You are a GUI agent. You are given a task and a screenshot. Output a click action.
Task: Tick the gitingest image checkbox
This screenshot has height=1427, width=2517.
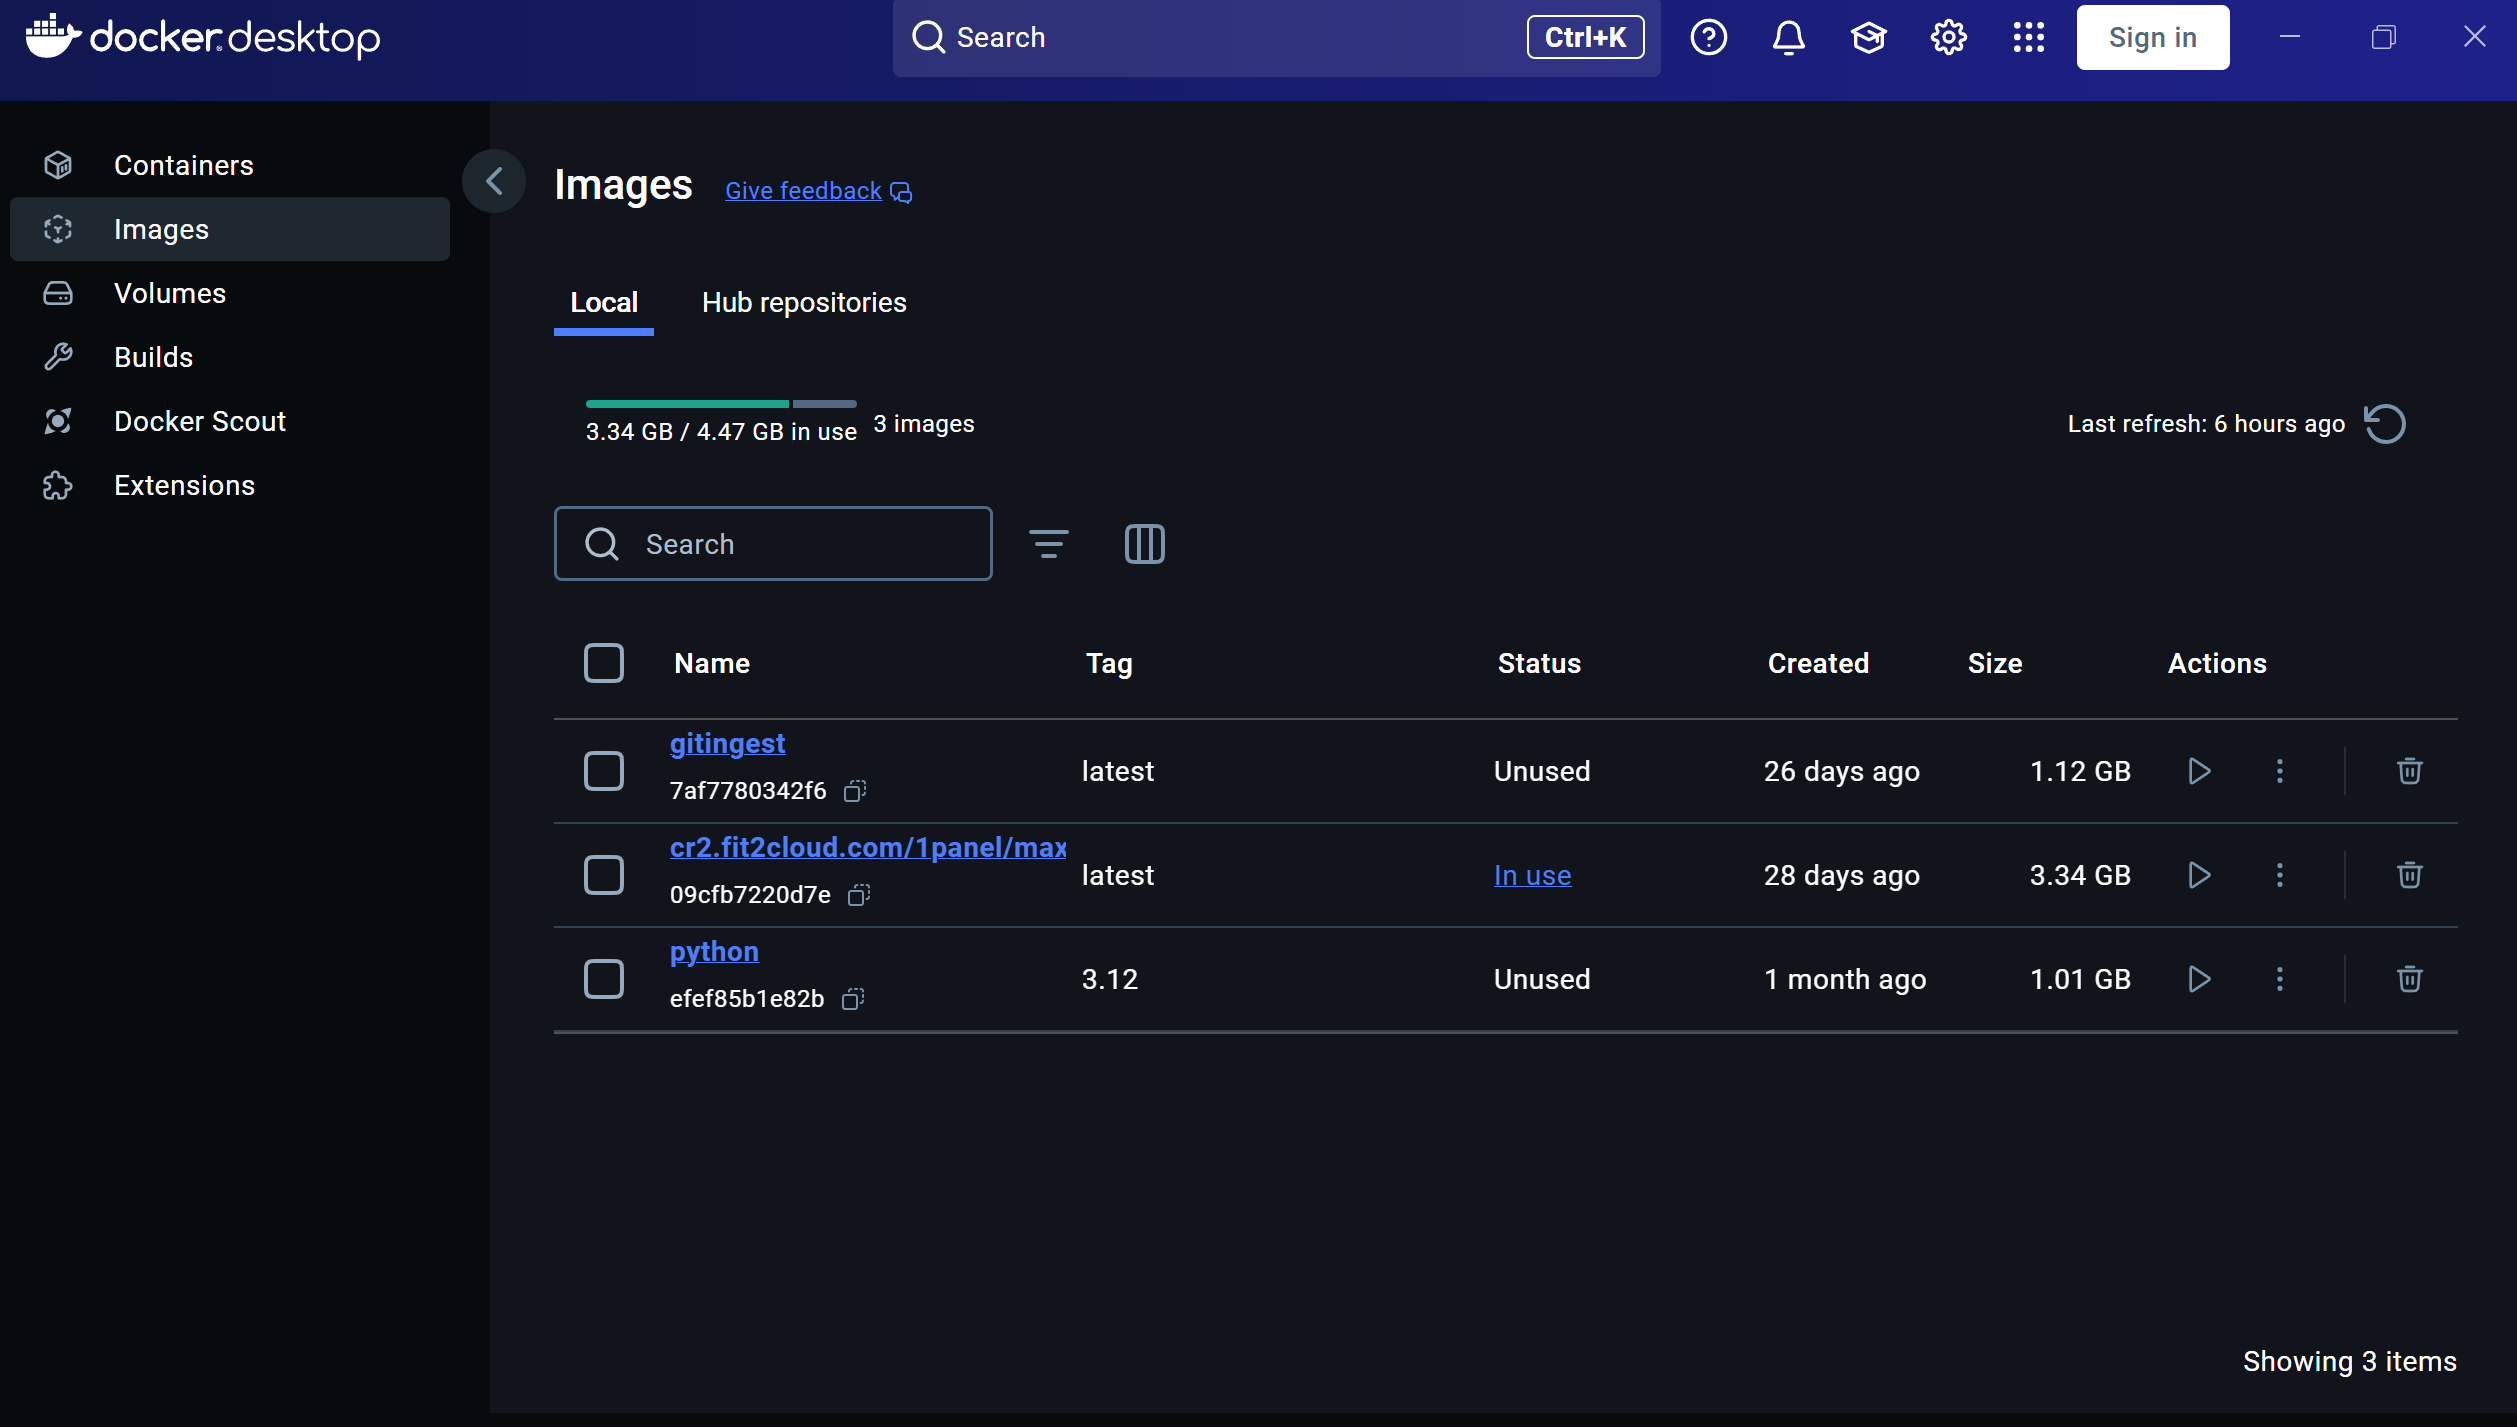pos(604,771)
